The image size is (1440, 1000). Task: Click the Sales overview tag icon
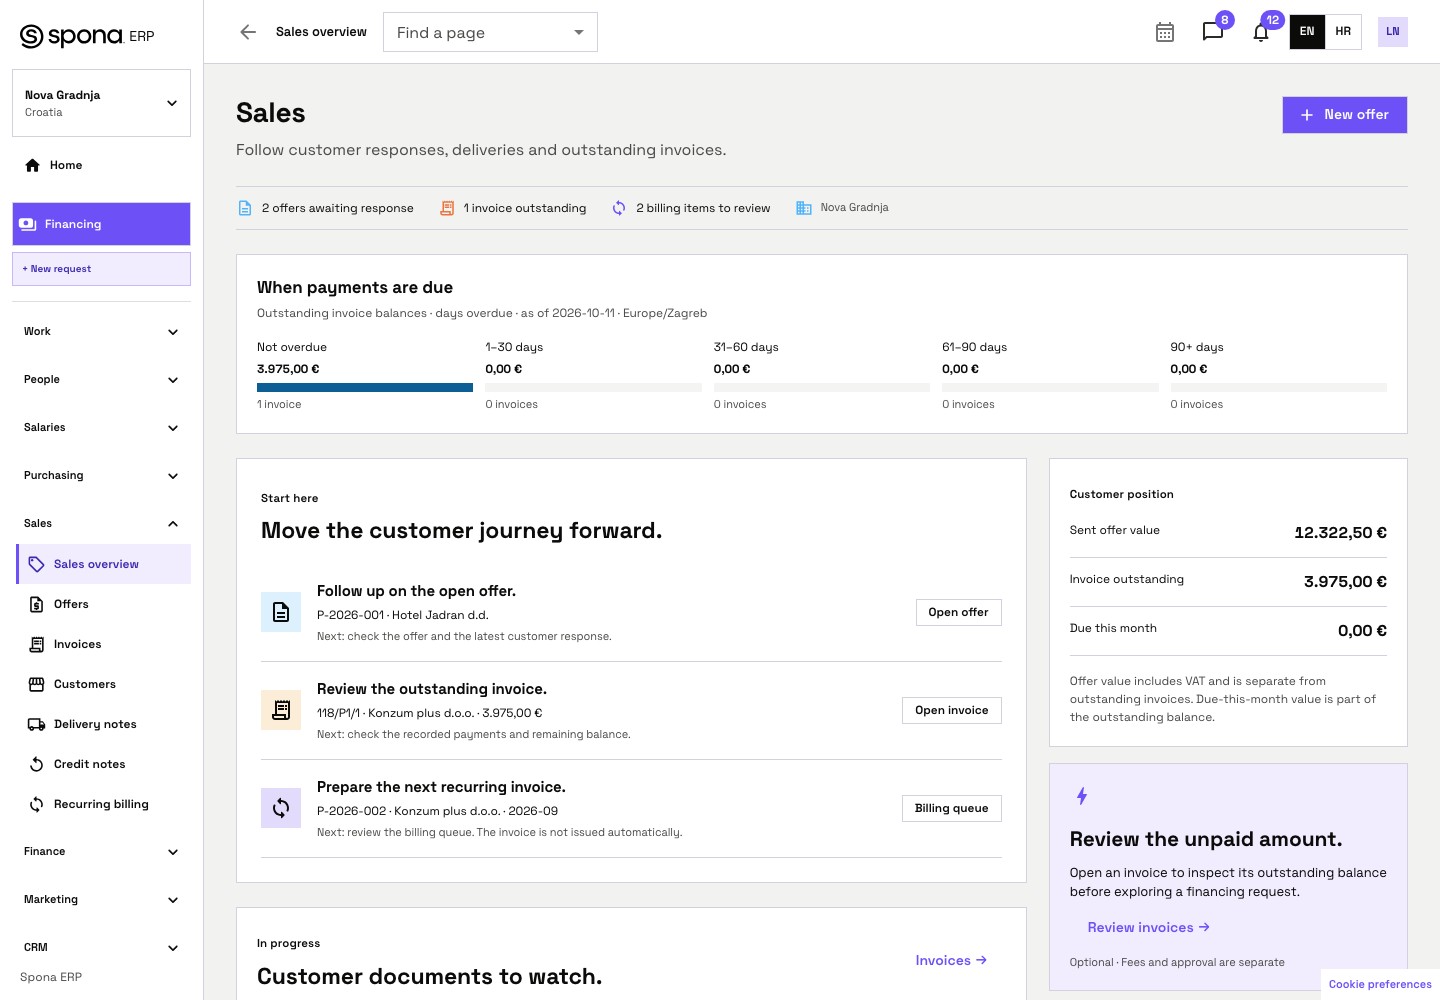37,564
